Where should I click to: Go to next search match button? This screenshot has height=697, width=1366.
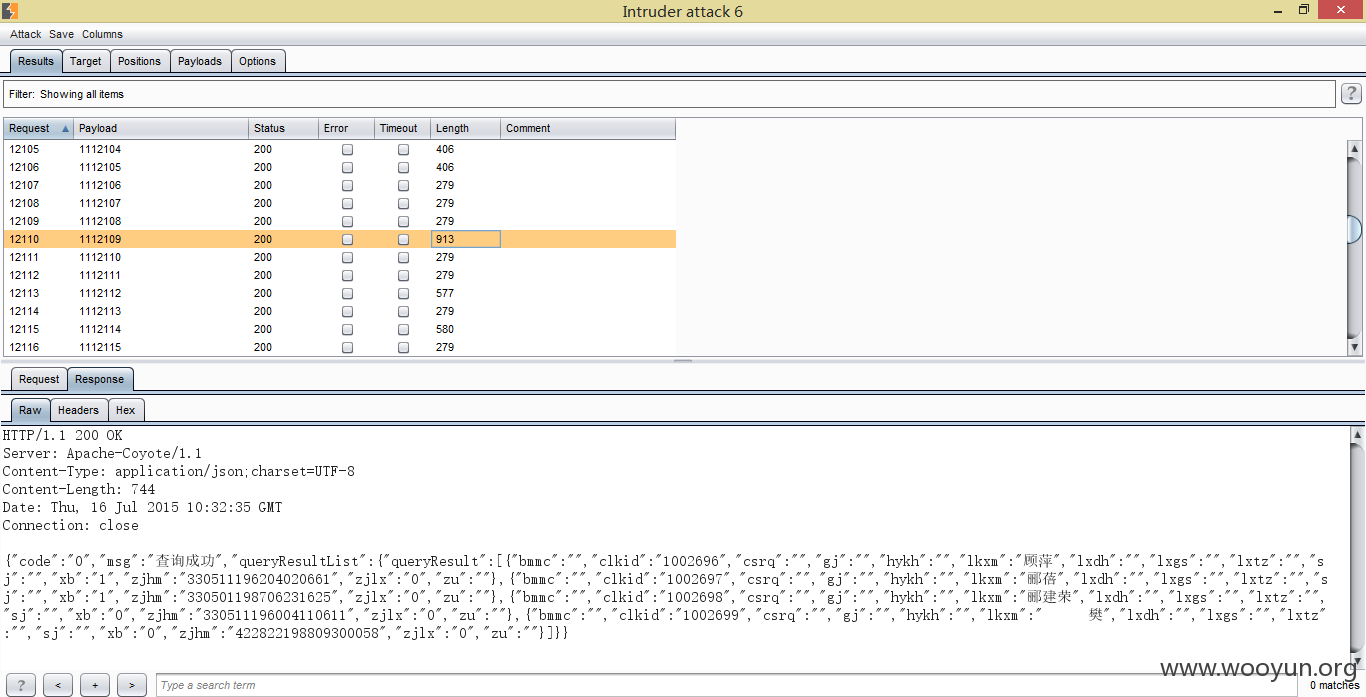click(132, 685)
